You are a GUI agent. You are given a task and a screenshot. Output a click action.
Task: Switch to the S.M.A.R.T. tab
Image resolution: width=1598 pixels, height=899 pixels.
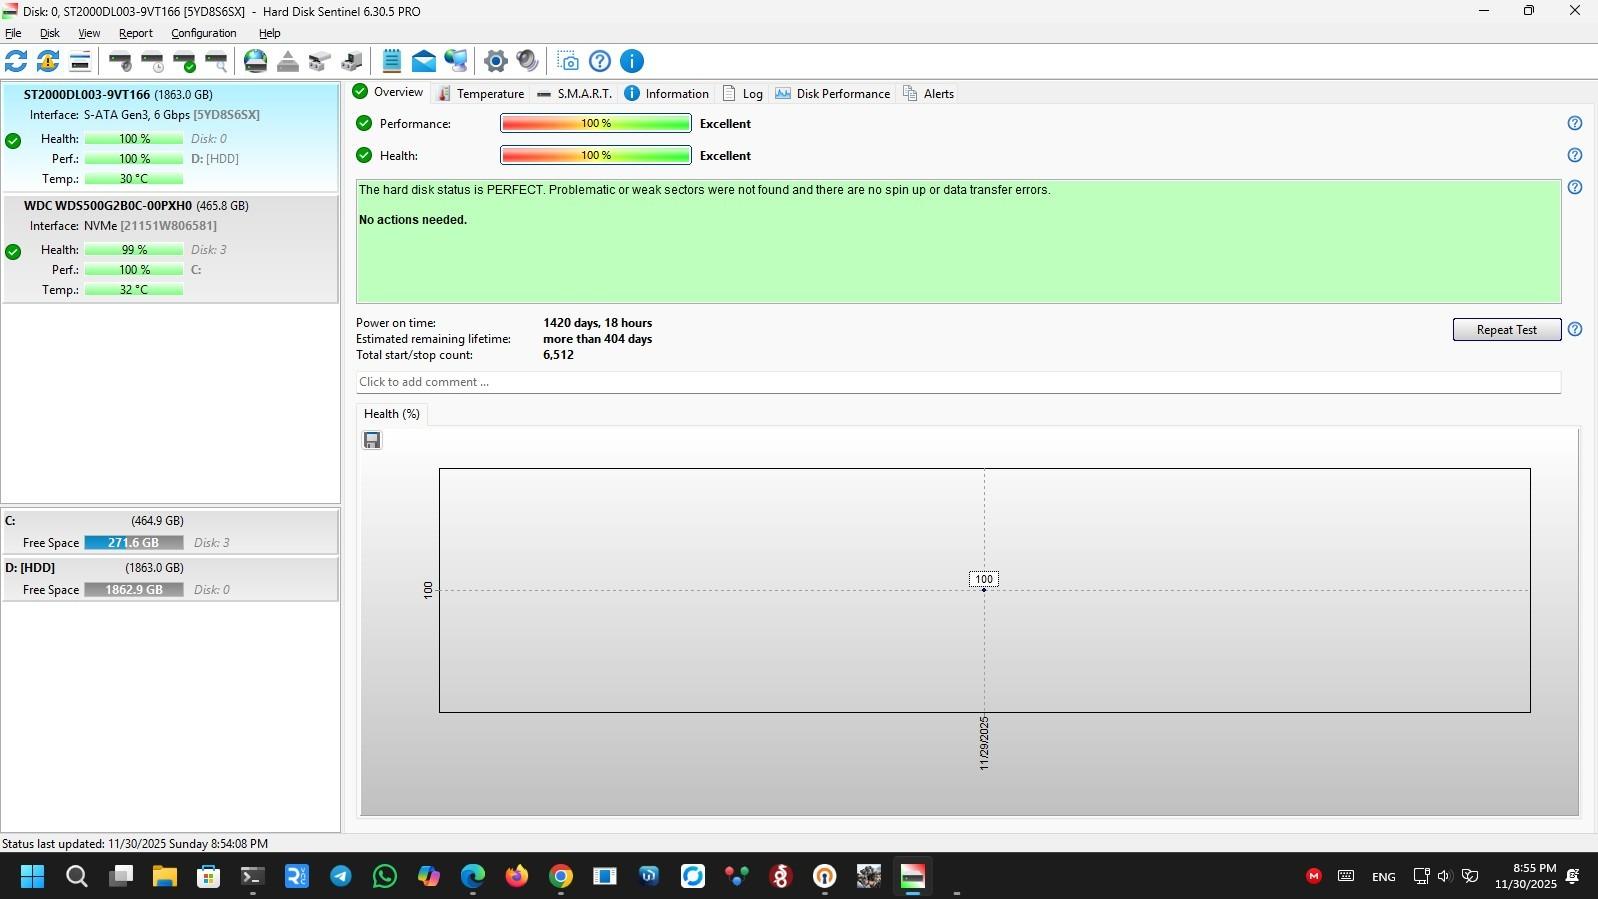click(574, 94)
